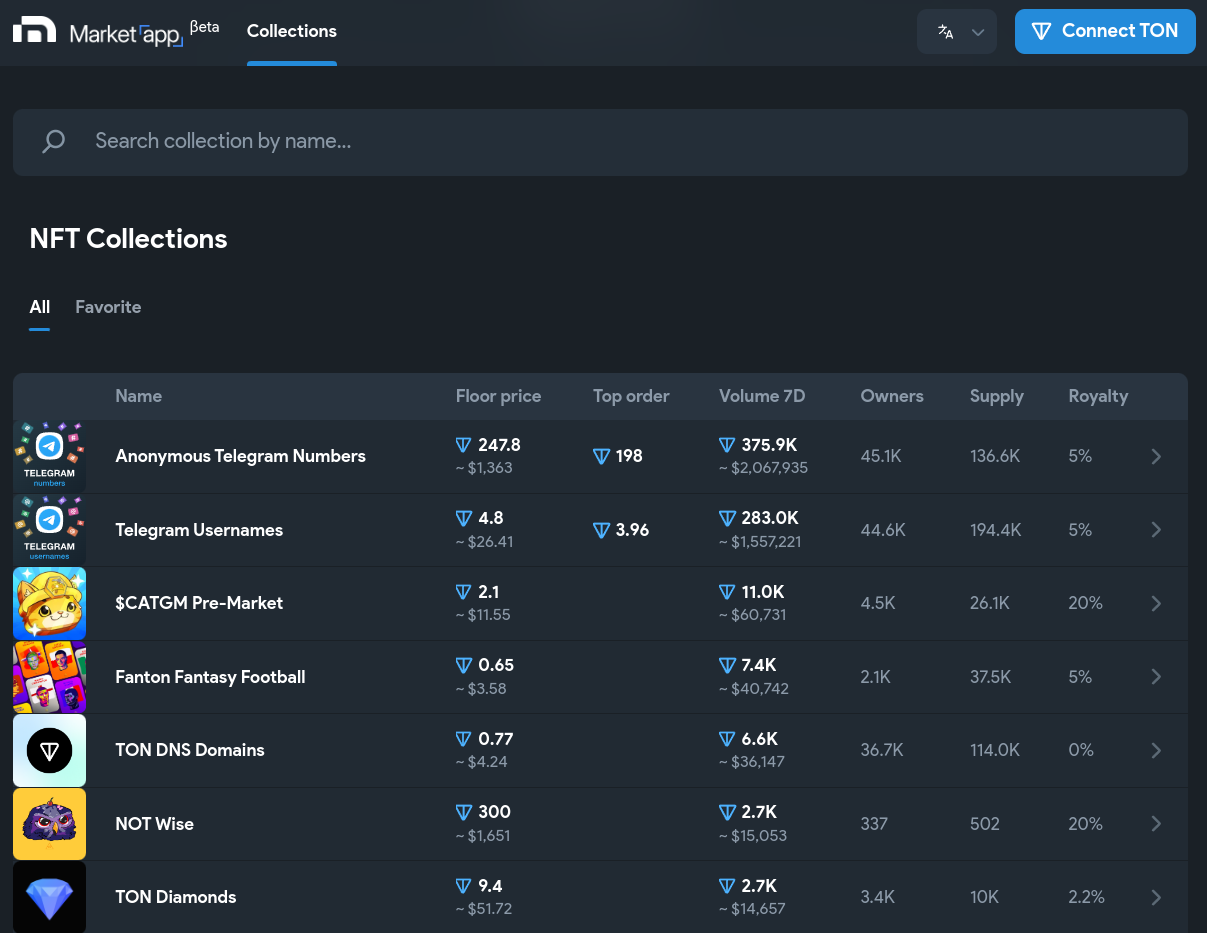Click the TON icon beside floor 9.4
This screenshot has width=1207, height=933.
pyautogui.click(x=463, y=886)
